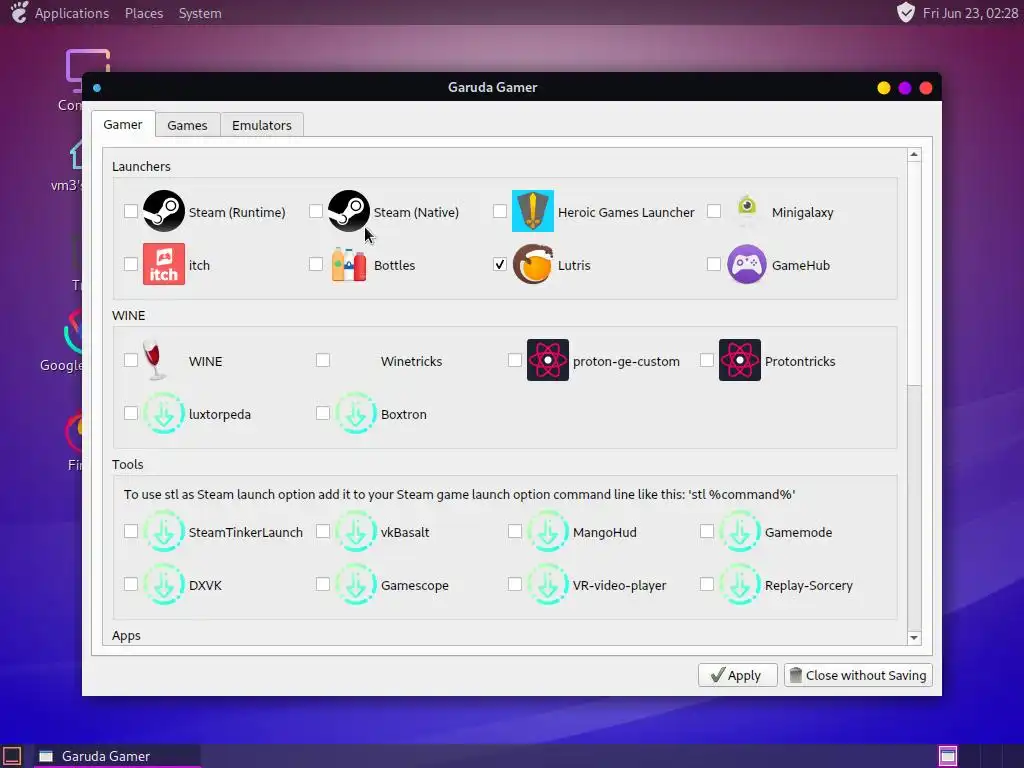Tick the itch checkbox
This screenshot has width=1024, height=768.
(x=131, y=264)
